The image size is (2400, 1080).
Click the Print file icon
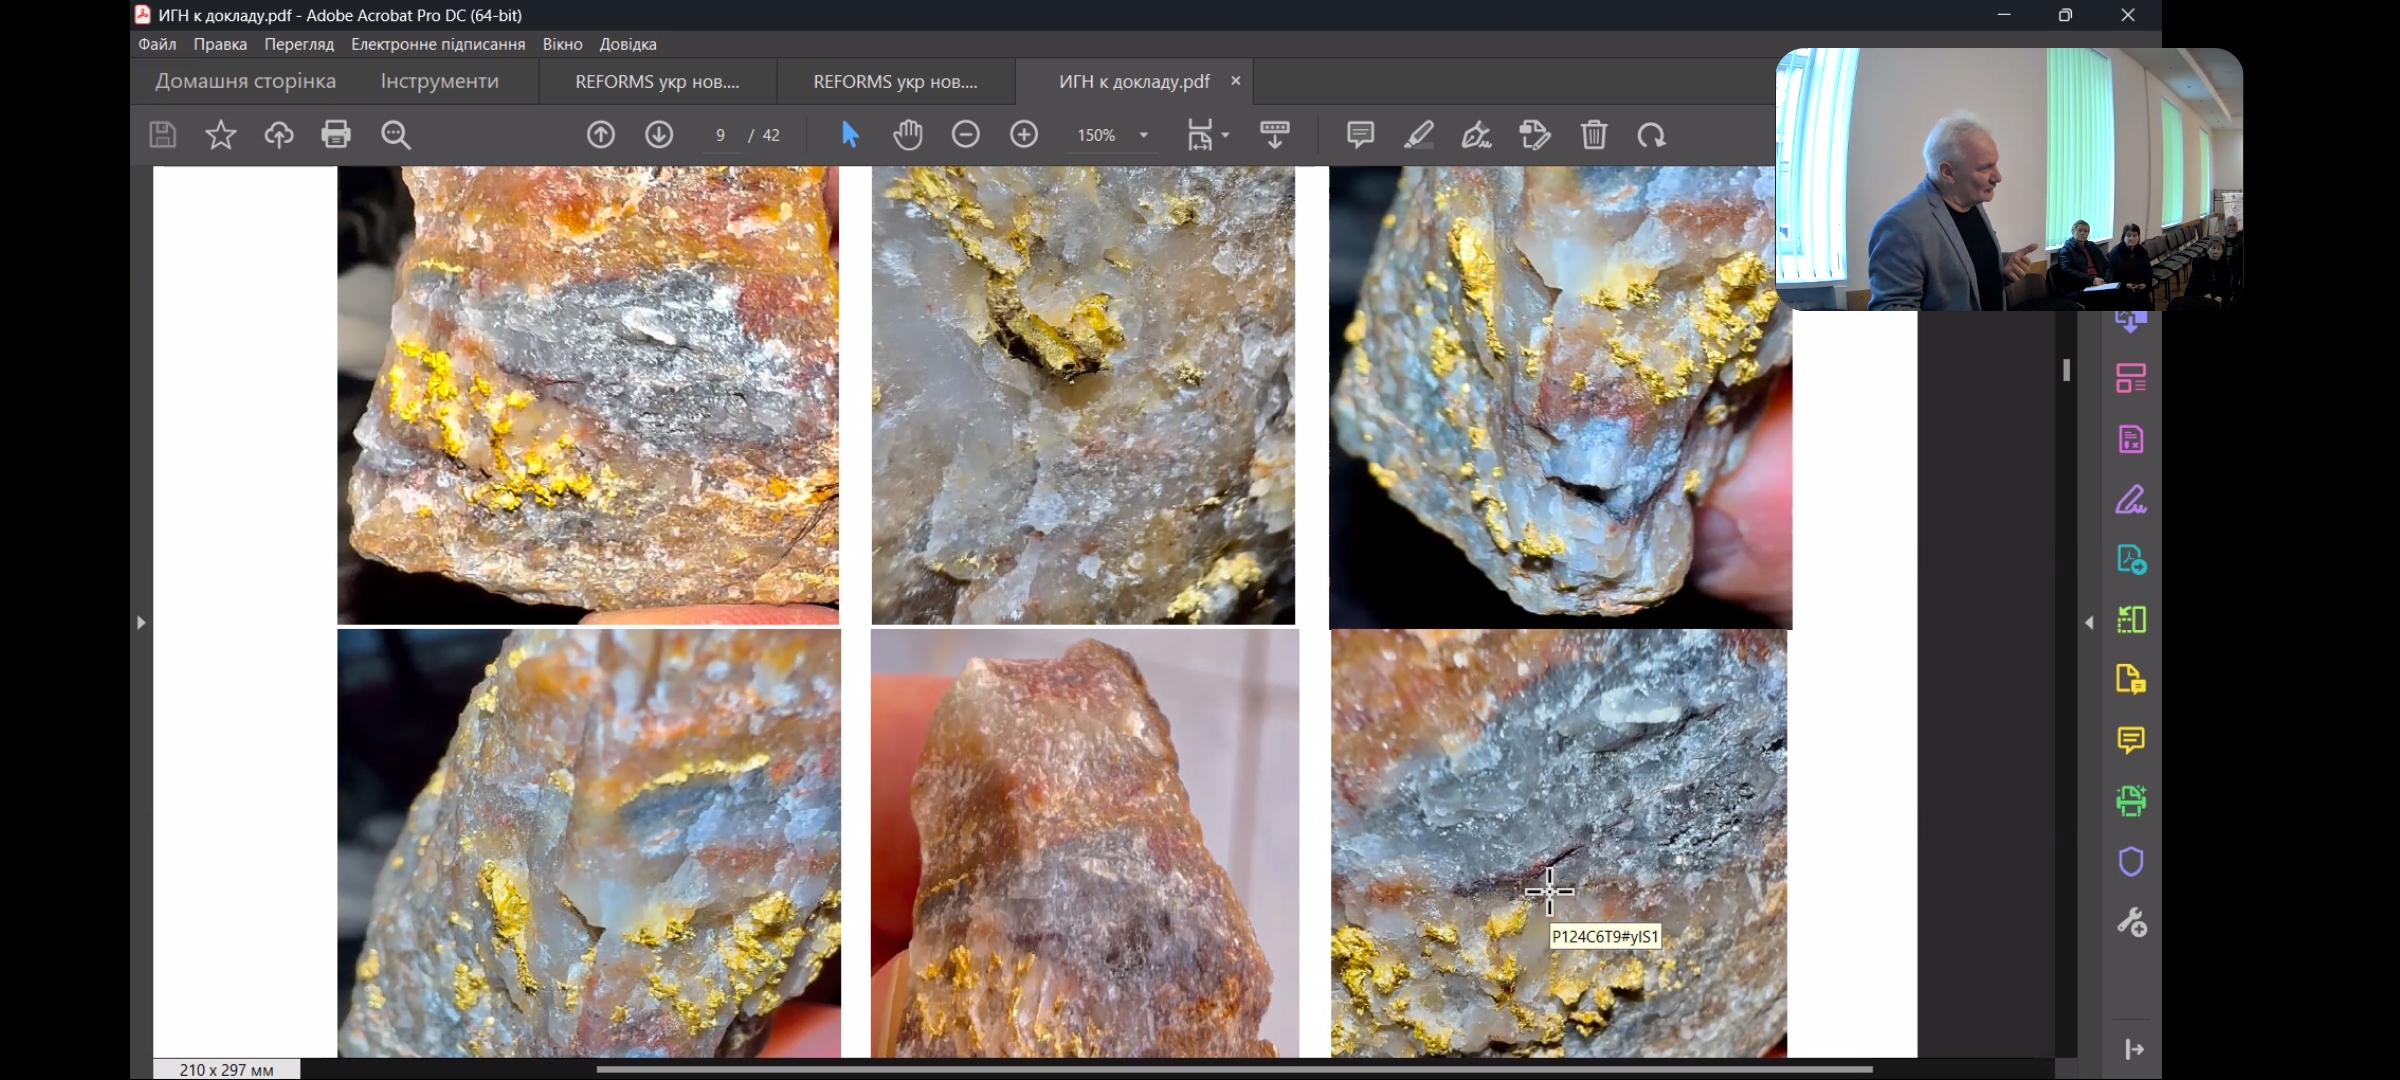[336, 134]
